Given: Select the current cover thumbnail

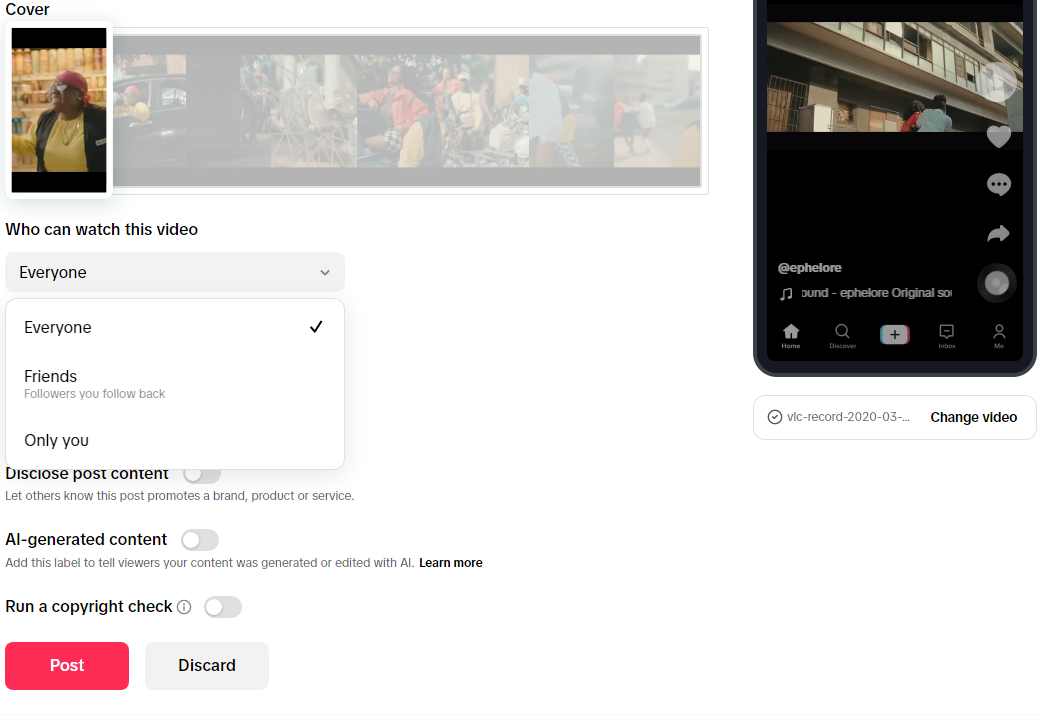Looking at the screenshot, I should [x=59, y=110].
